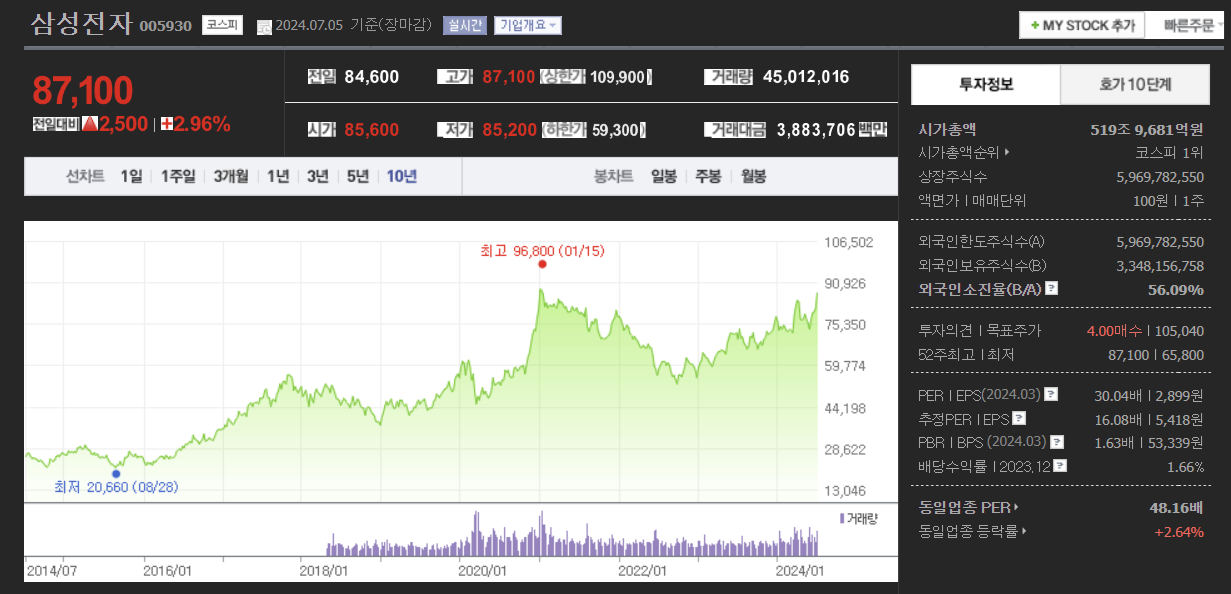Expand 동일업종 PER arrow link
This screenshot has height=594, width=1231.
click(1016, 507)
